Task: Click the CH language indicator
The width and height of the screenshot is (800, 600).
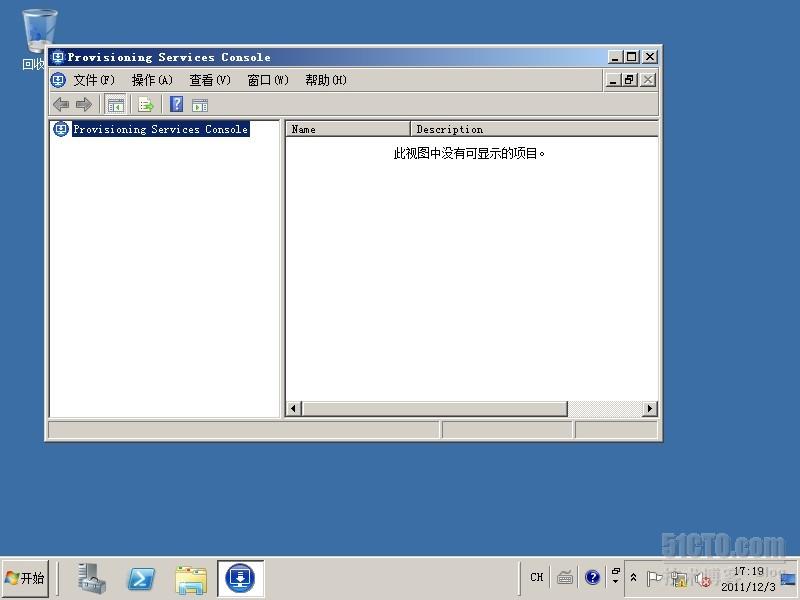Action: [537, 578]
